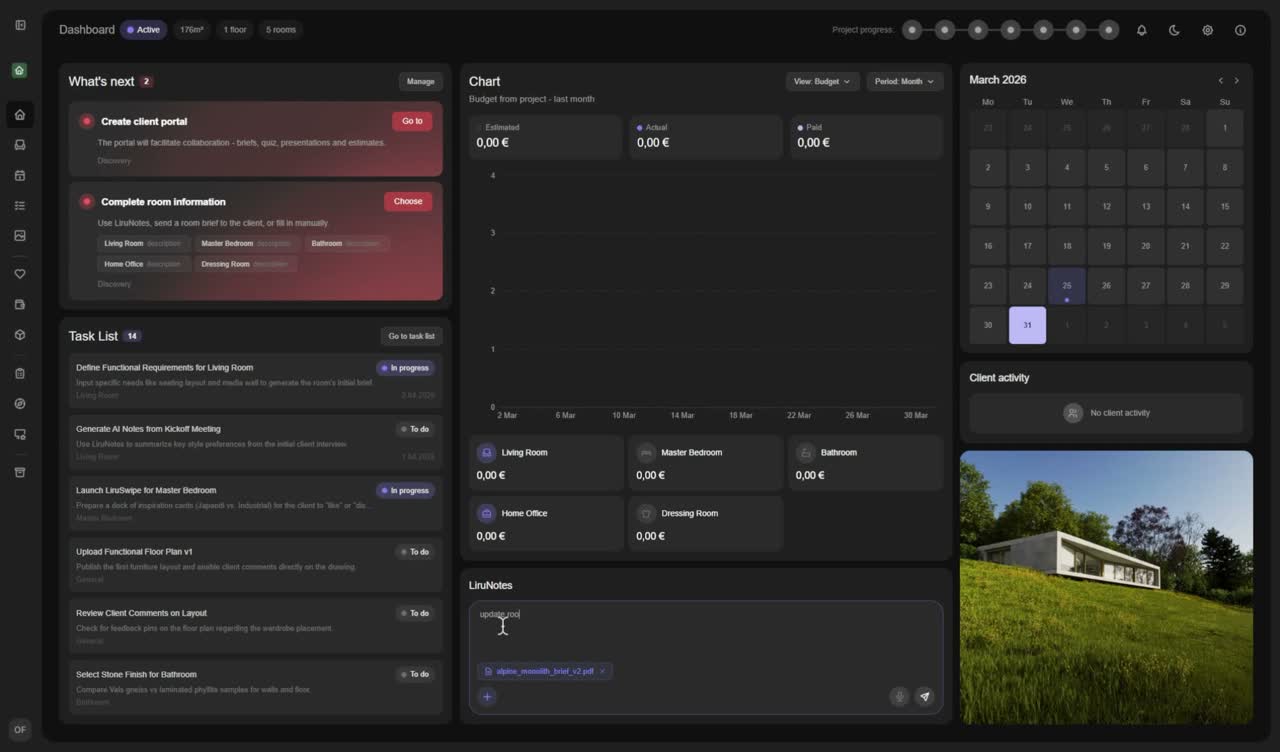The image size is (1280, 752).
Task: Start voice input with the microphone icon
Action: pyautogui.click(x=899, y=697)
